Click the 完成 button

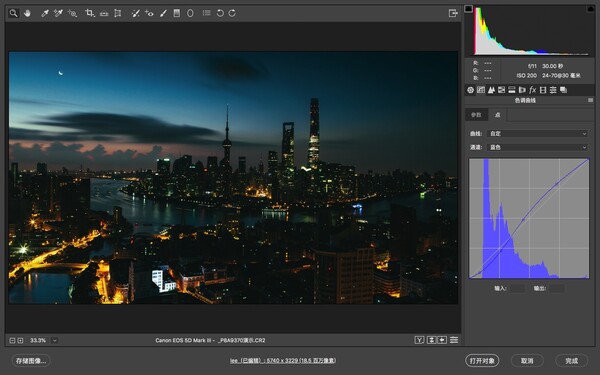pos(571,360)
